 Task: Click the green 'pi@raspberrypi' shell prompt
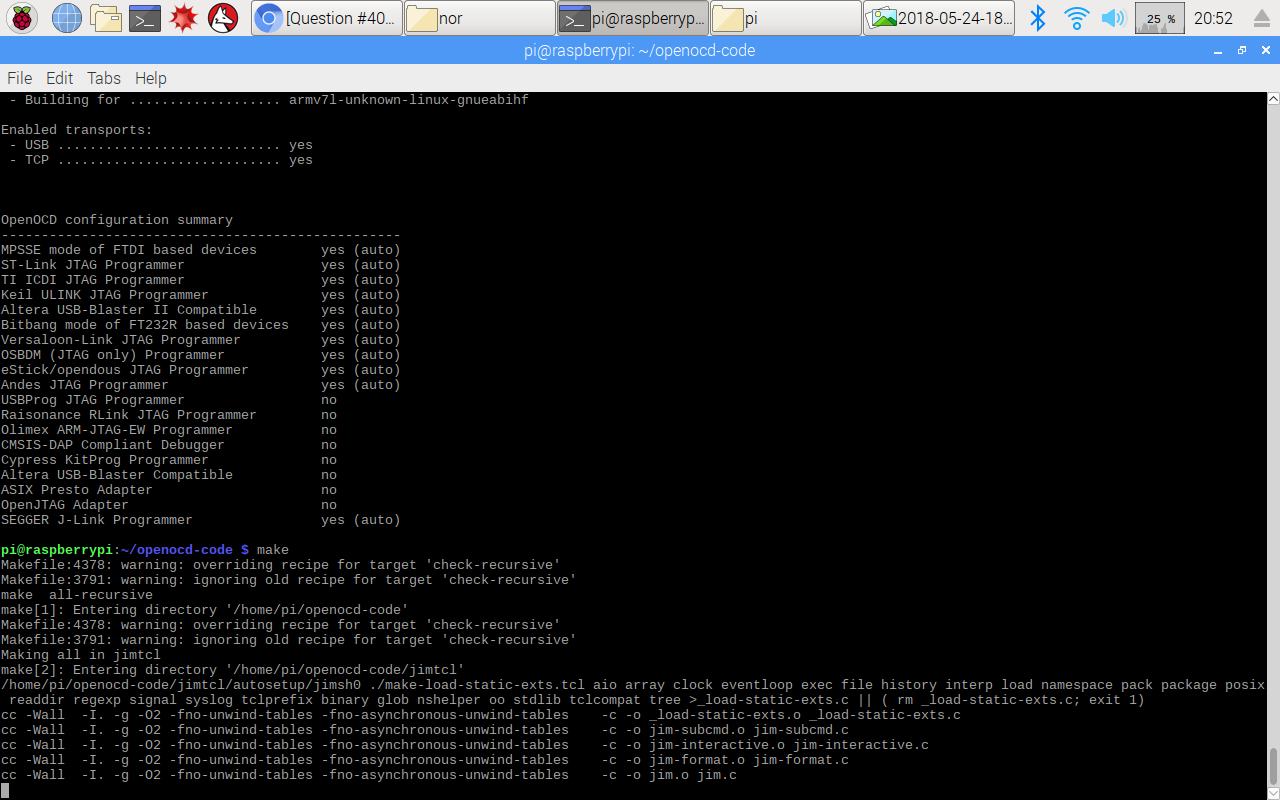(57, 550)
